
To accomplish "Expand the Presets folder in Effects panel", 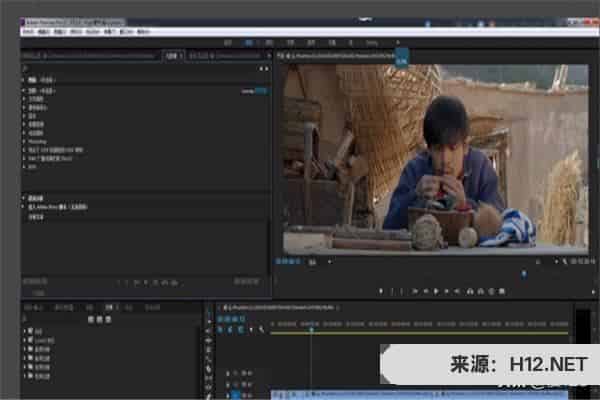I will [x=25, y=331].
